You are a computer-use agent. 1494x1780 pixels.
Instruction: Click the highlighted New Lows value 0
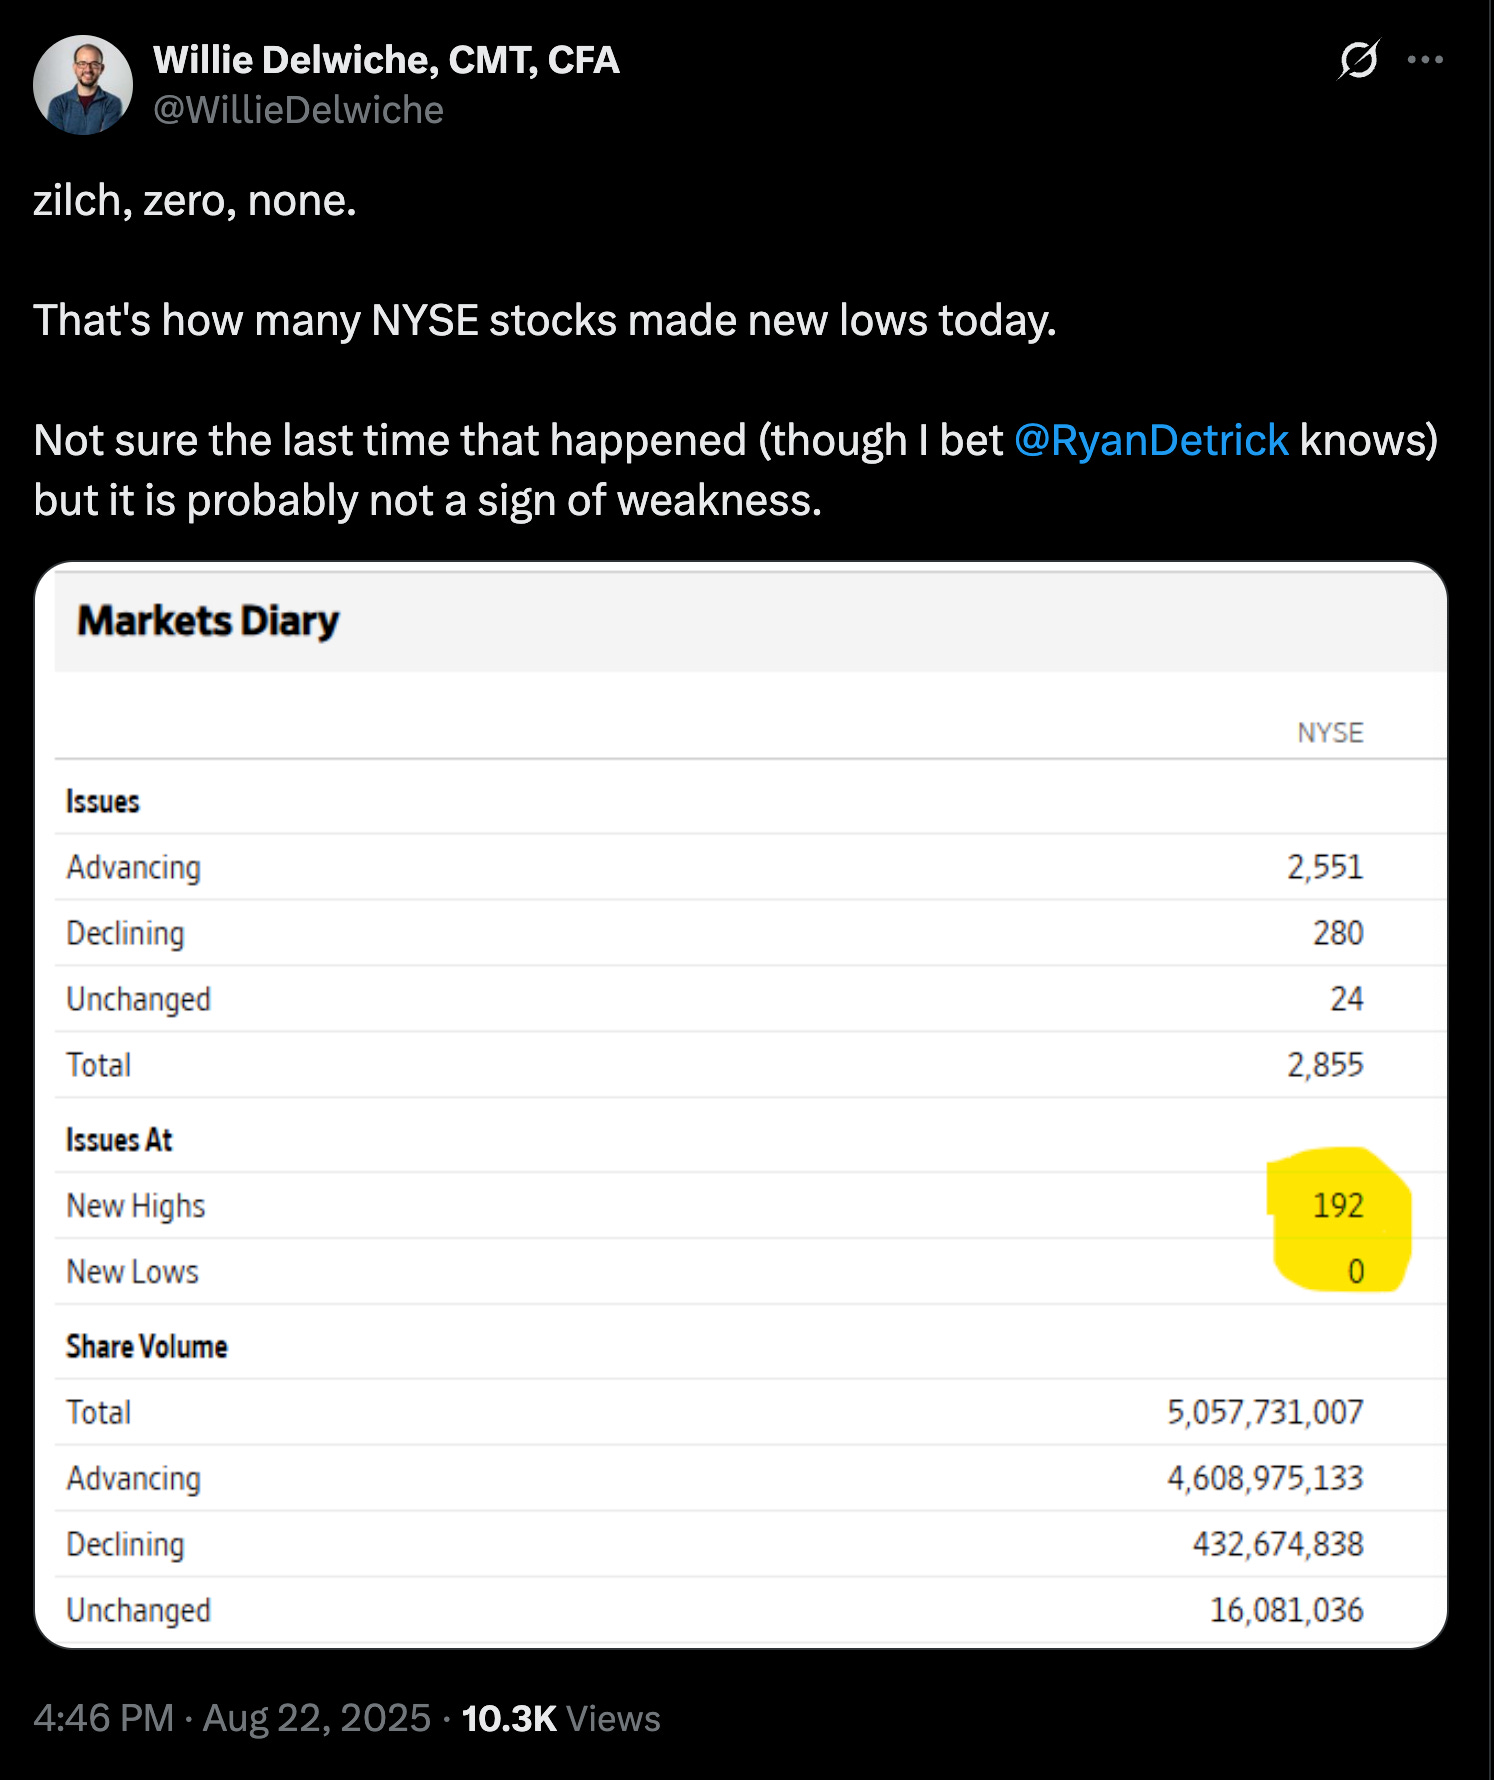coord(1356,1271)
